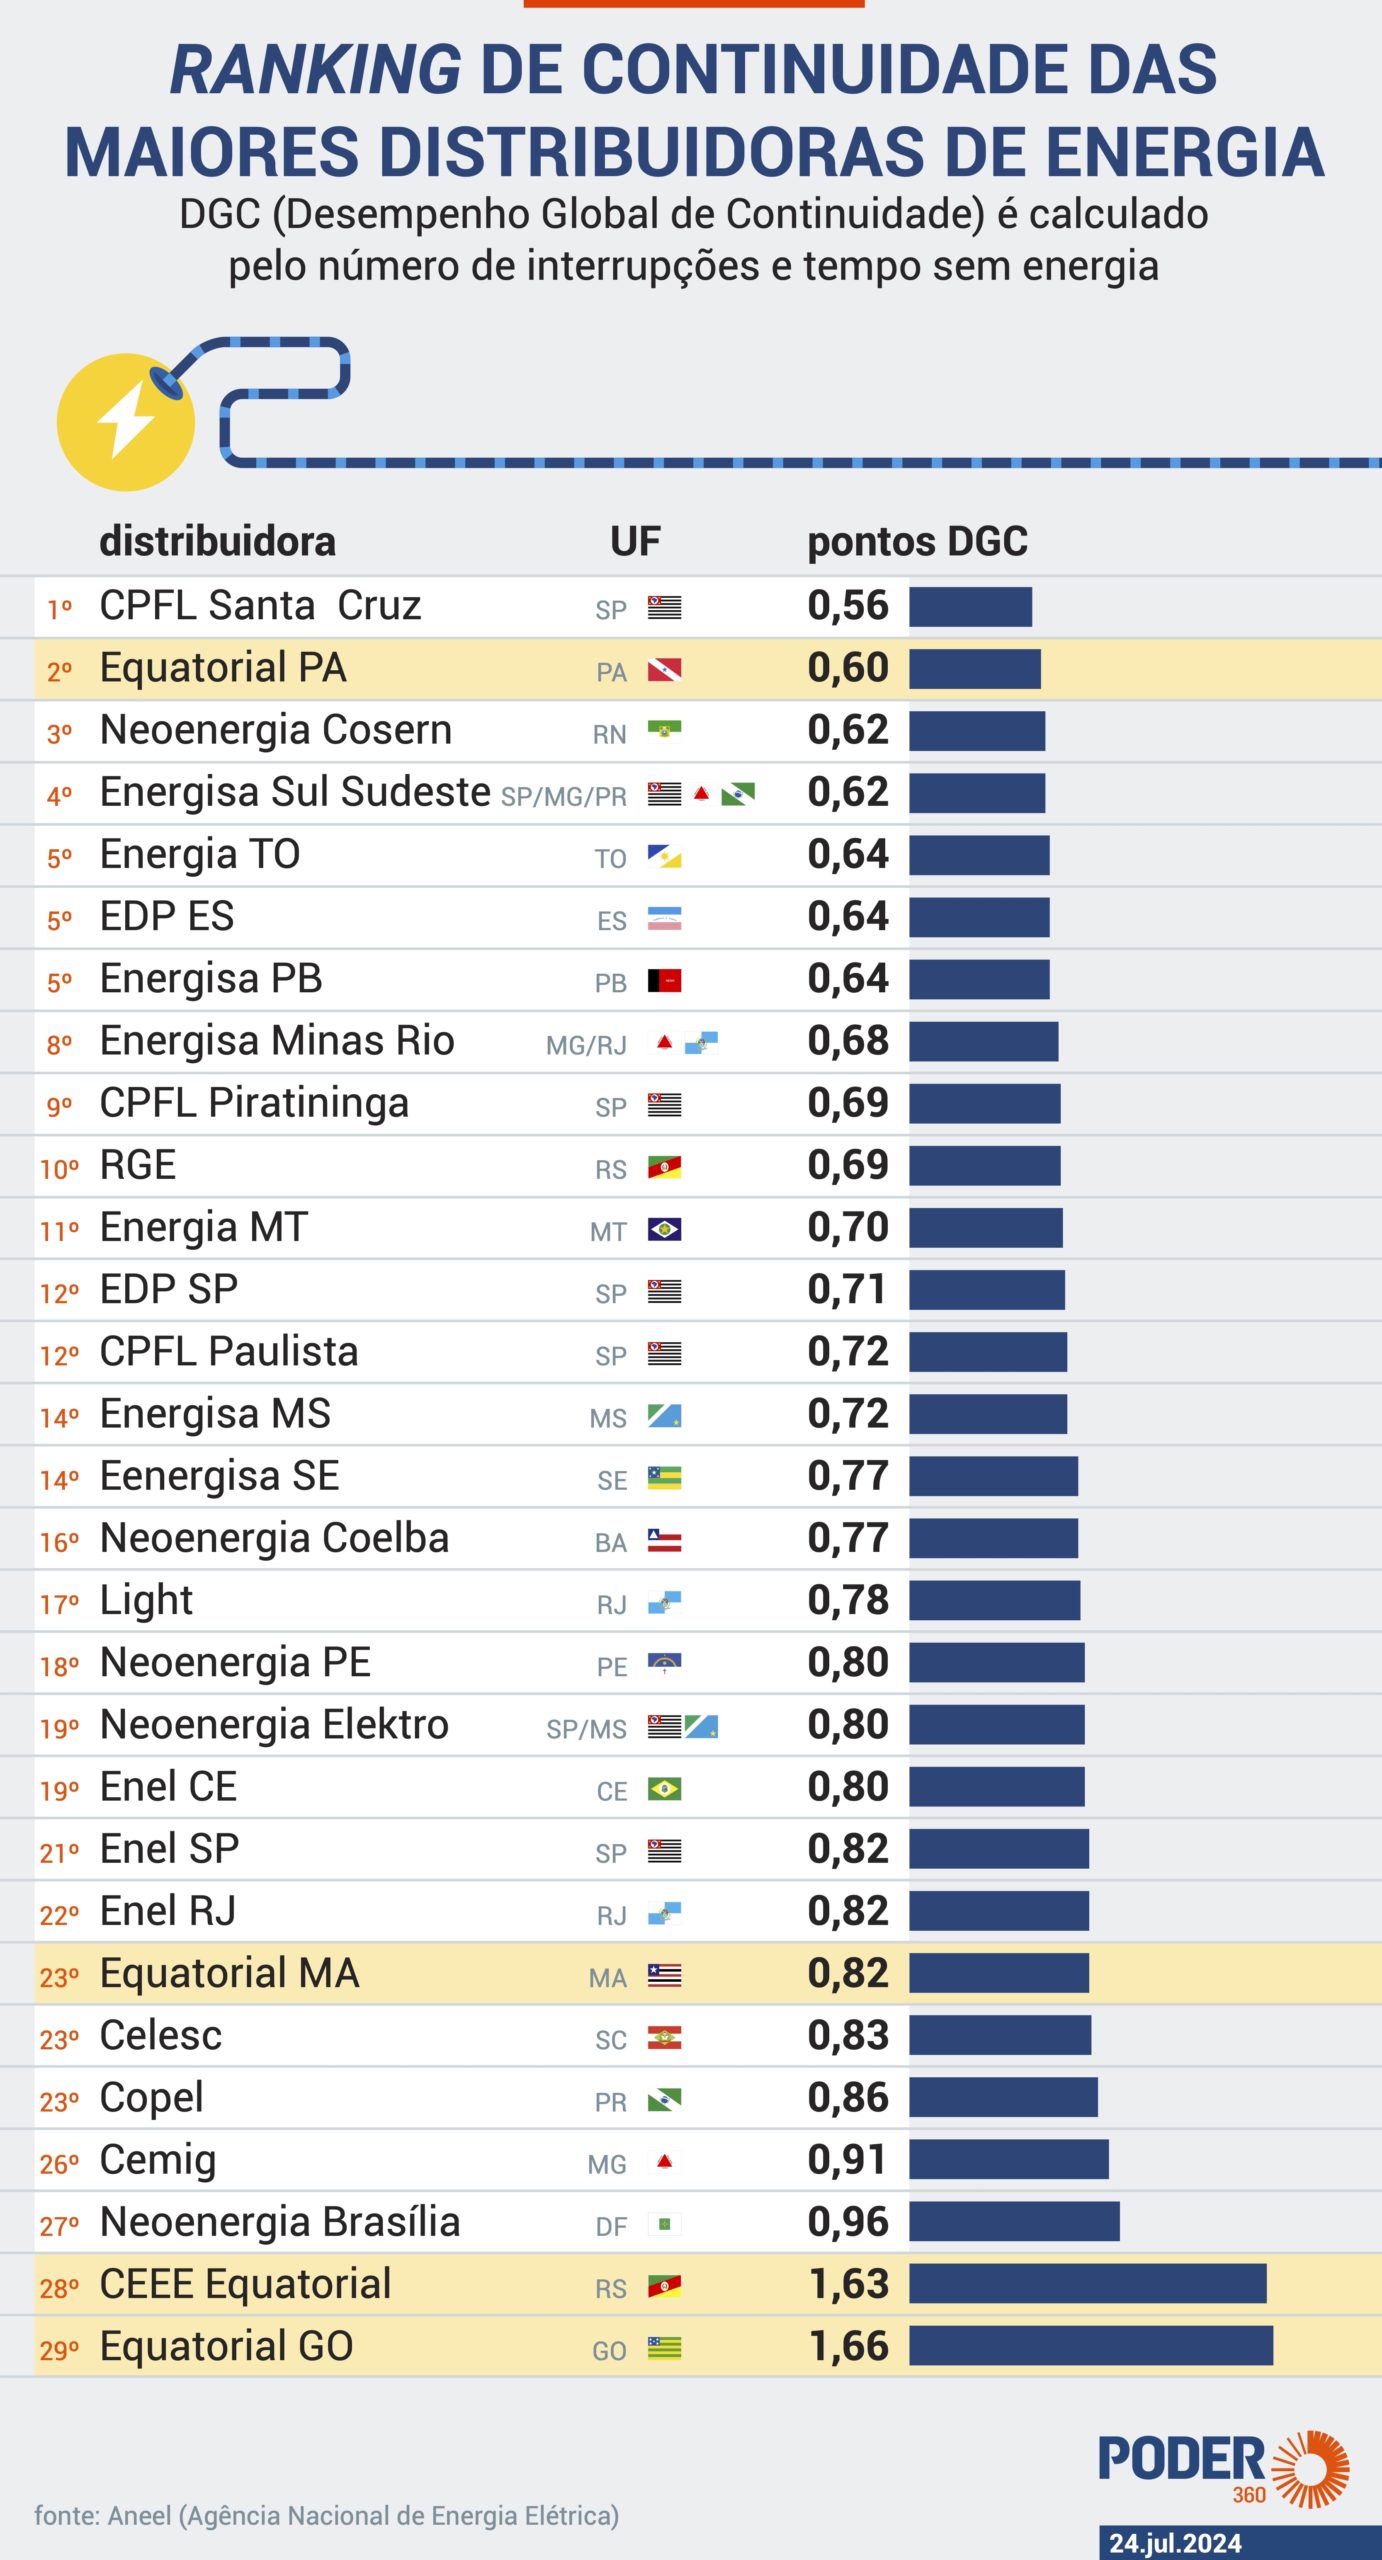Click the Paraíba flag in Energisa PB row
The width and height of the screenshot is (1382, 2560).
coord(664,980)
